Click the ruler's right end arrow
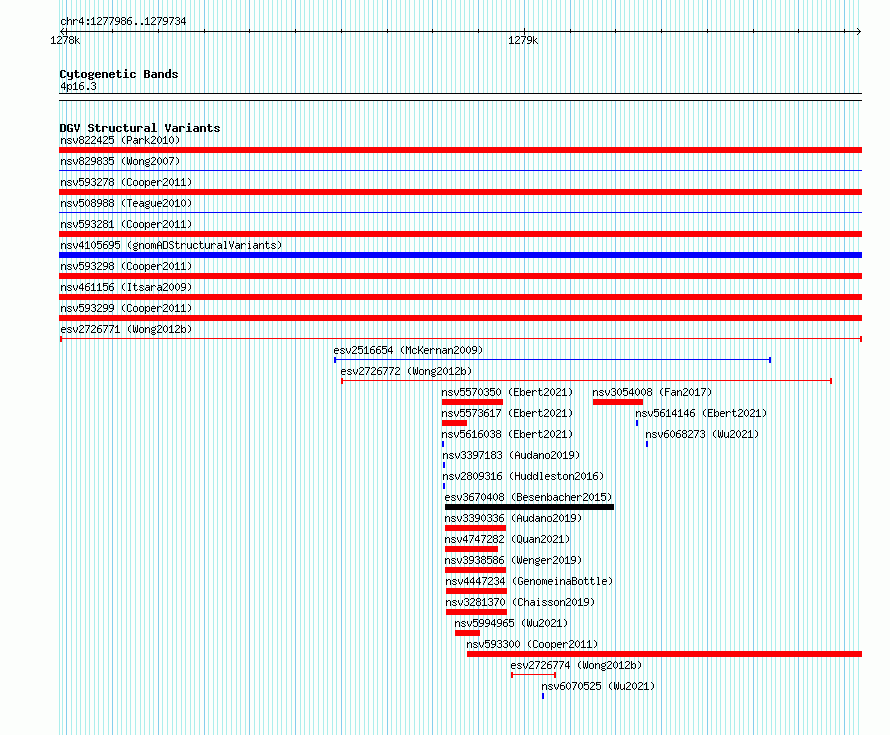Viewport: 890px width, 735px height. pyautogui.click(x=859, y=32)
